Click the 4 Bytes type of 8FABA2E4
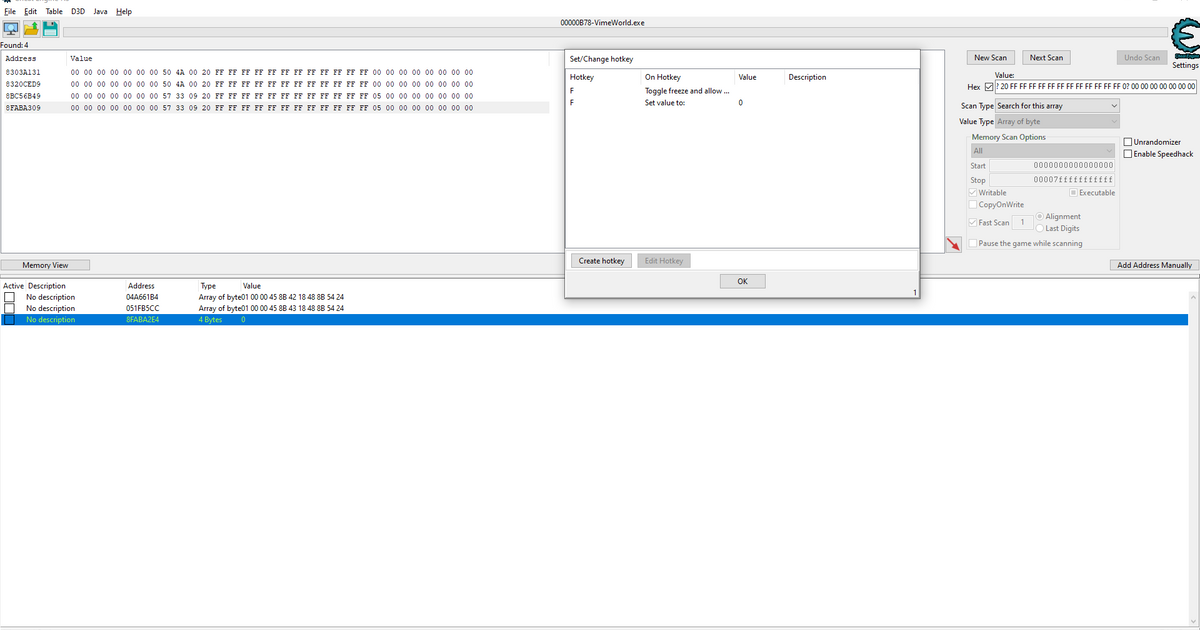 tap(210, 320)
